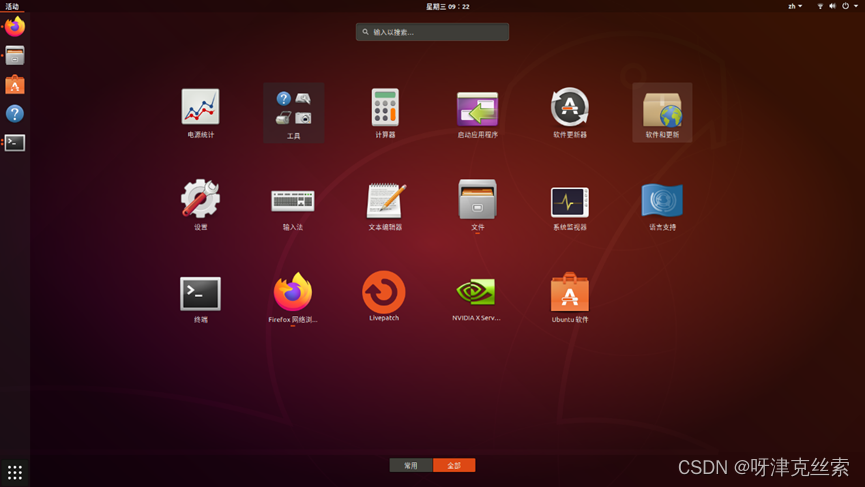865x487 pixels.
Task: Launch the Text Editor (文本编辑器)
Action: coord(385,206)
